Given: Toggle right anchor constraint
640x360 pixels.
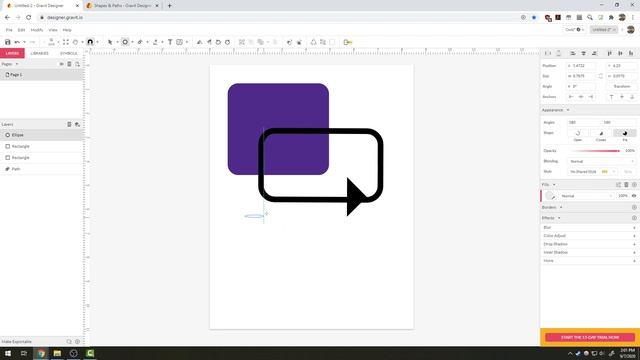Looking at the screenshot, I should (x=591, y=97).
